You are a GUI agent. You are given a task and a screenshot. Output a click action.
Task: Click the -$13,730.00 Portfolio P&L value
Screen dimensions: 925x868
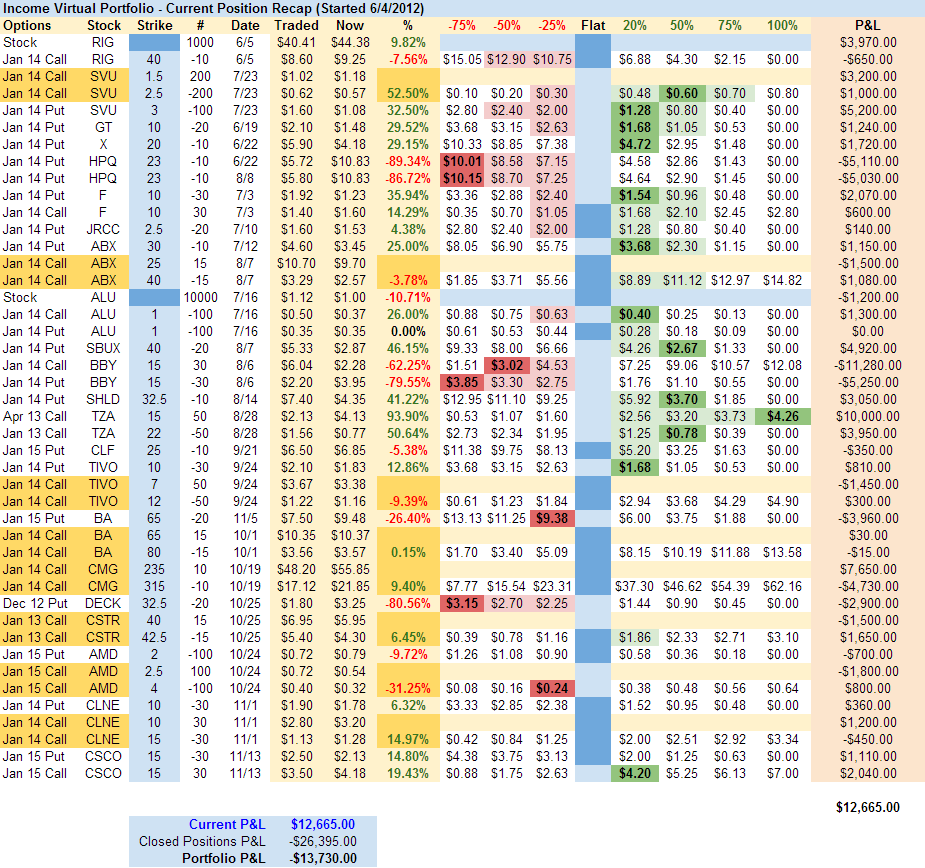tap(322, 858)
